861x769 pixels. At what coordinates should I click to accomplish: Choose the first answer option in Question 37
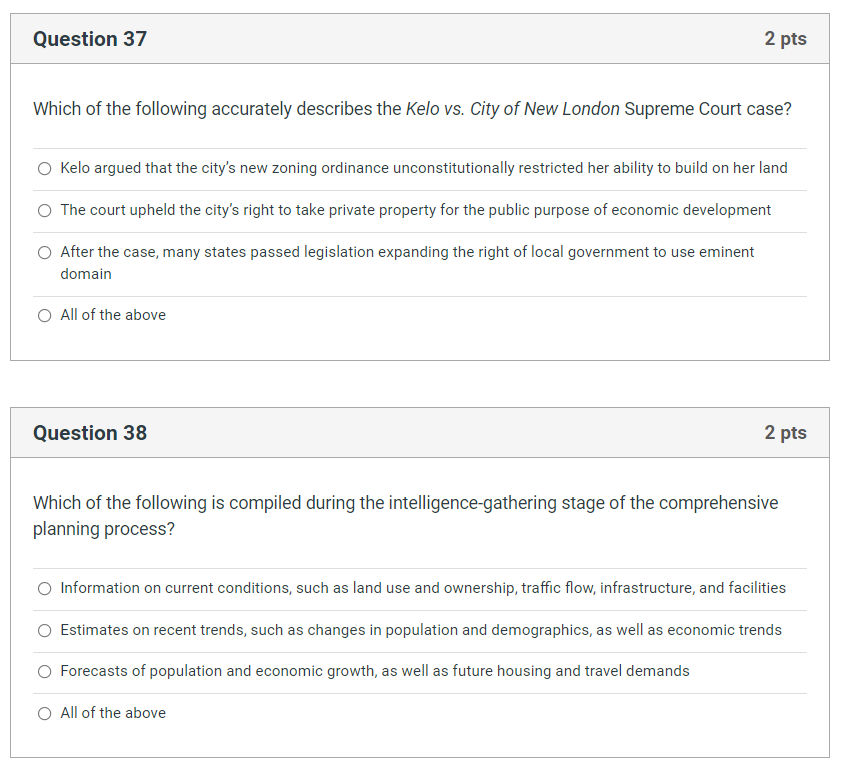coord(44,168)
